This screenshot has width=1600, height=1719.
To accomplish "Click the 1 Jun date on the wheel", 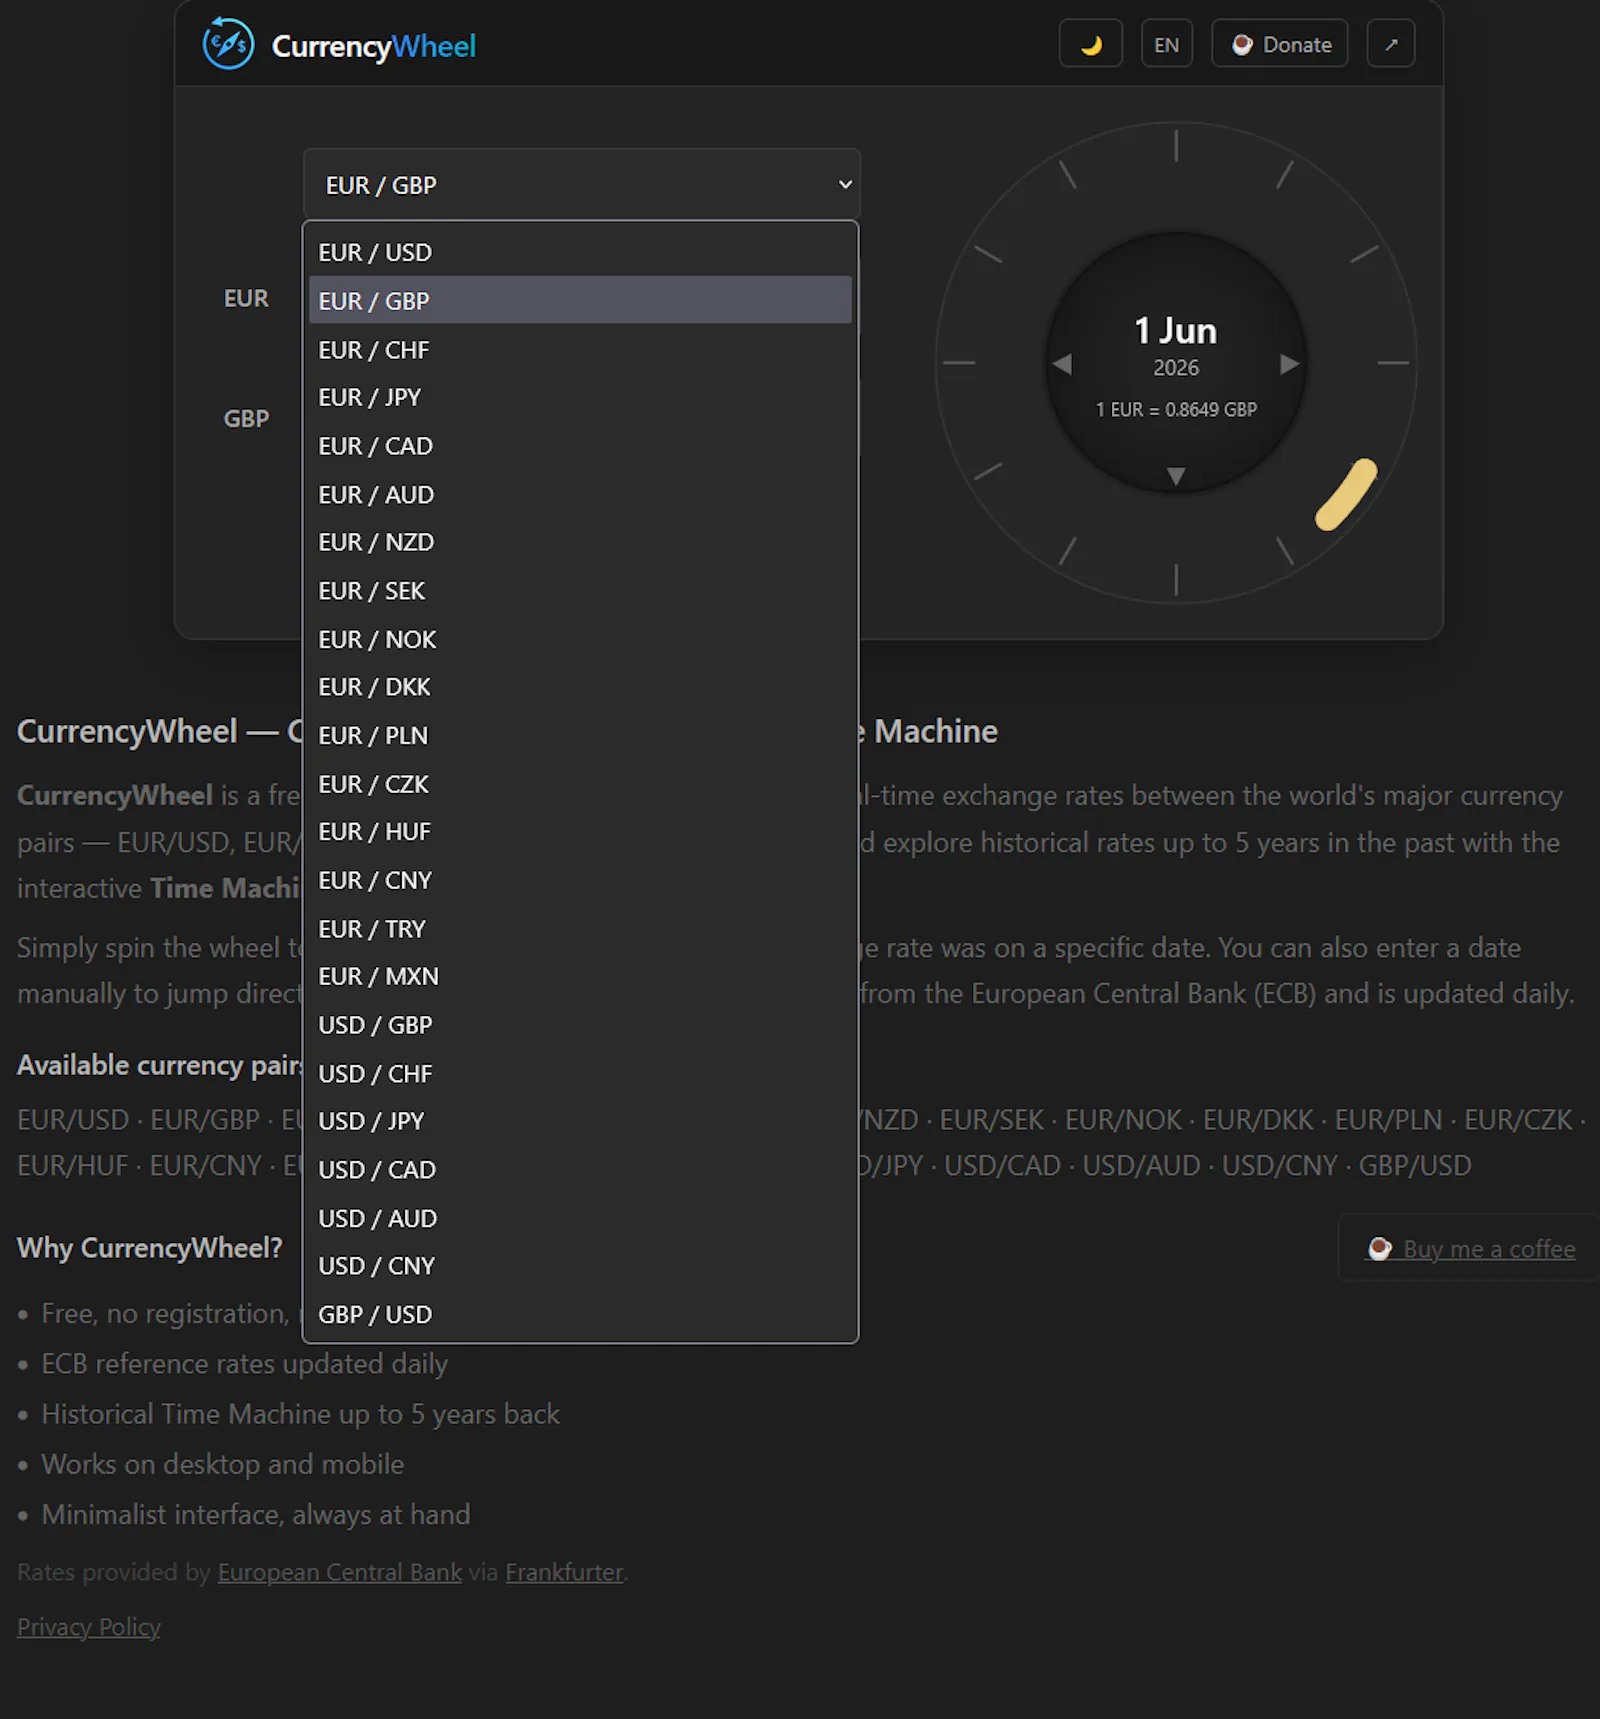I will point(1176,331).
